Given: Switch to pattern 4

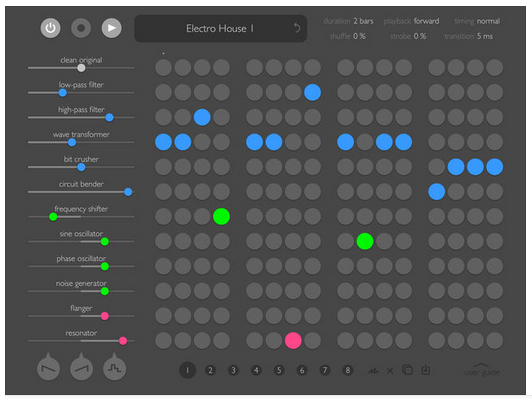Looking at the screenshot, I should click(x=256, y=370).
